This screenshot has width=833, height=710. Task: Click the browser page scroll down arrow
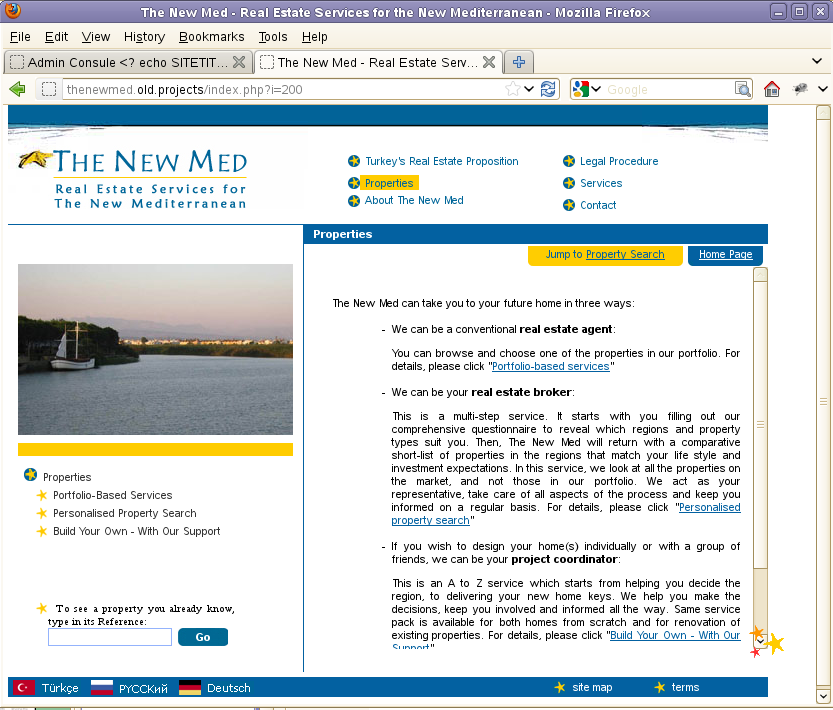[823, 696]
